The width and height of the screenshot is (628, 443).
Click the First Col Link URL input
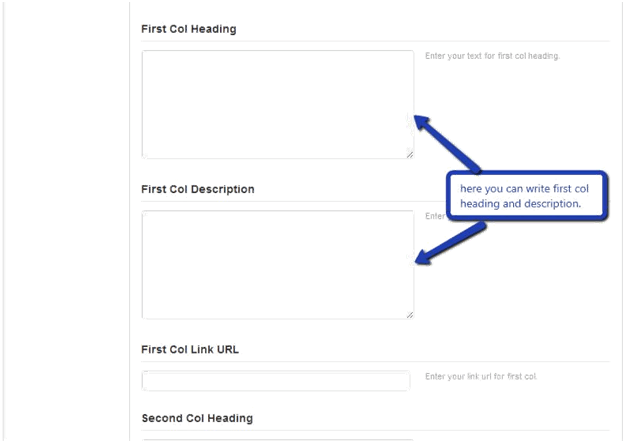coord(276,381)
